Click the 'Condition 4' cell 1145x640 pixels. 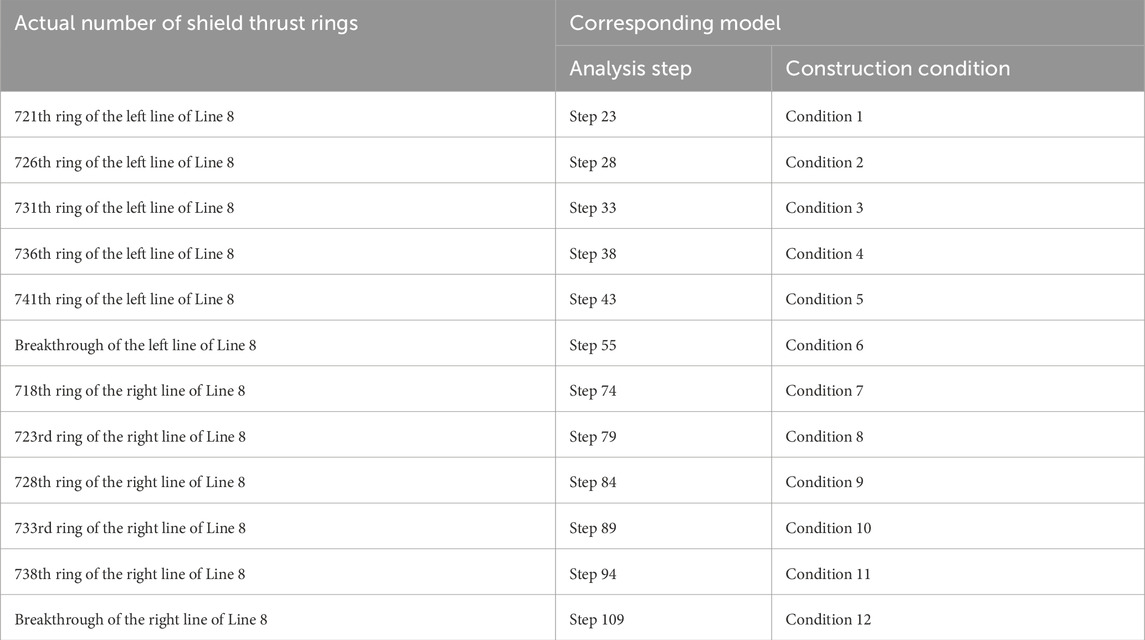pos(958,252)
